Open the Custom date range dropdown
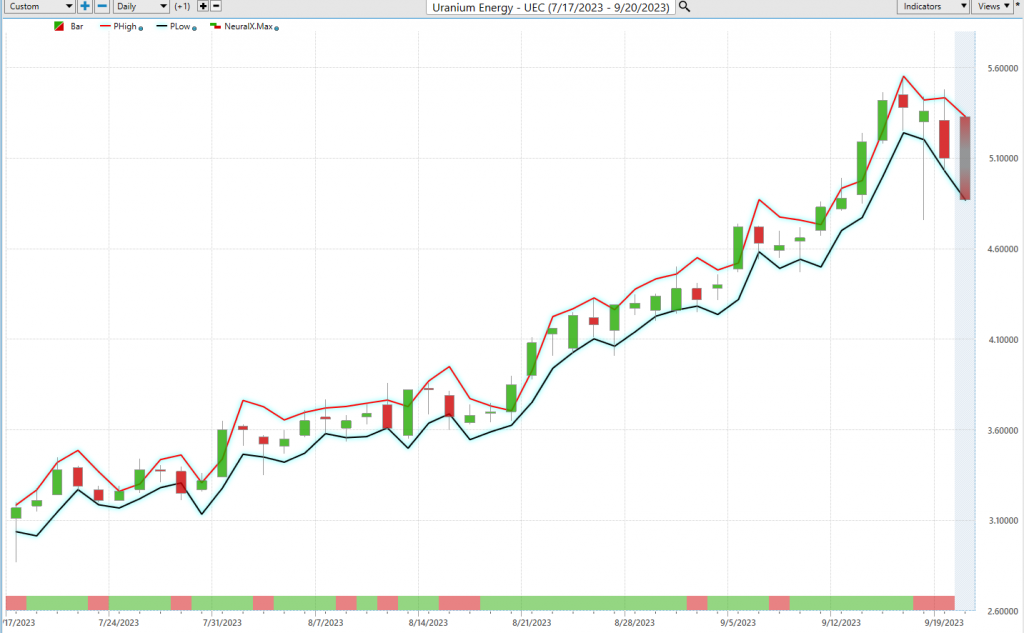The height and width of the screenshot is (633, 1024). [x=40, y=7]
